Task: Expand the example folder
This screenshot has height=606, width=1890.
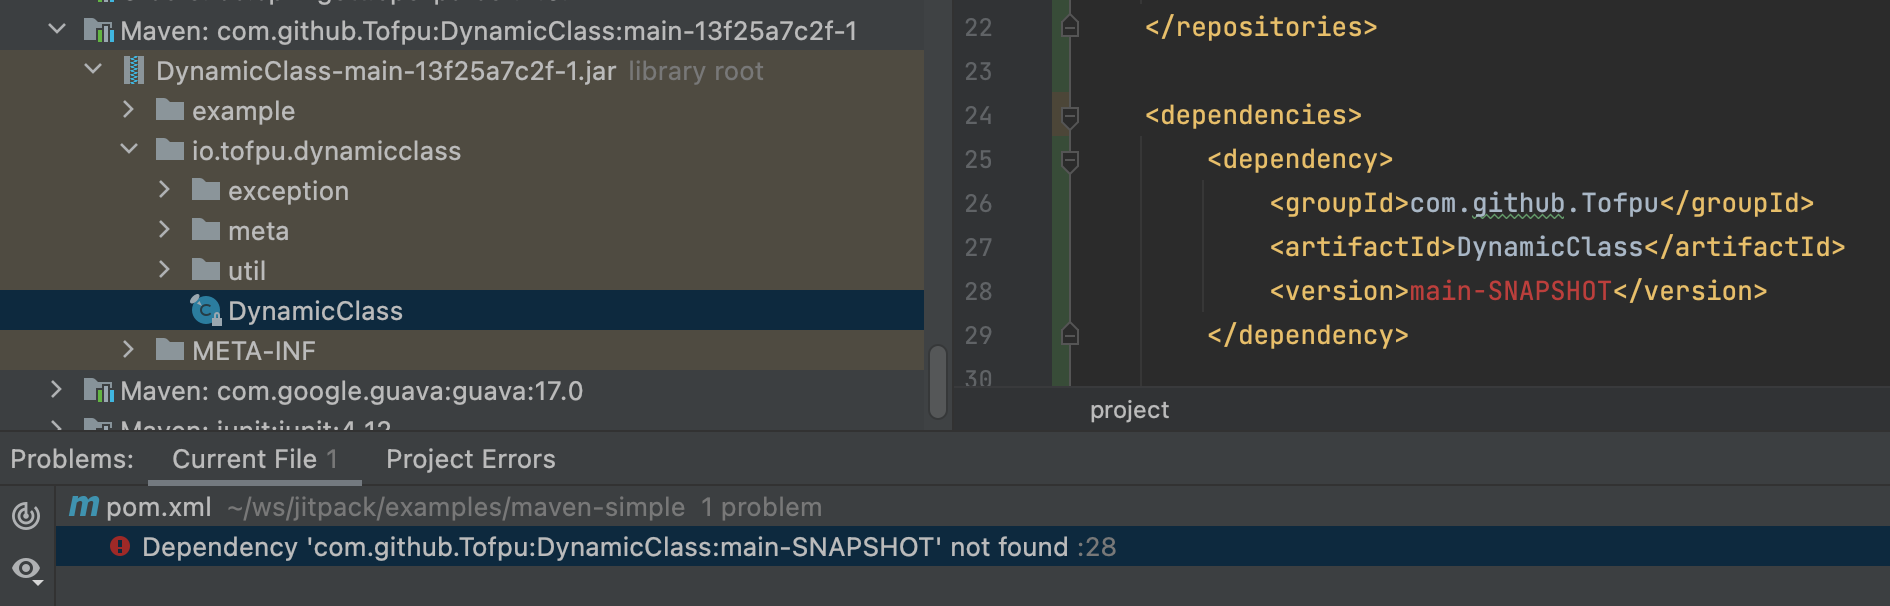Action: pyautogui.click(x=128, y=110)
